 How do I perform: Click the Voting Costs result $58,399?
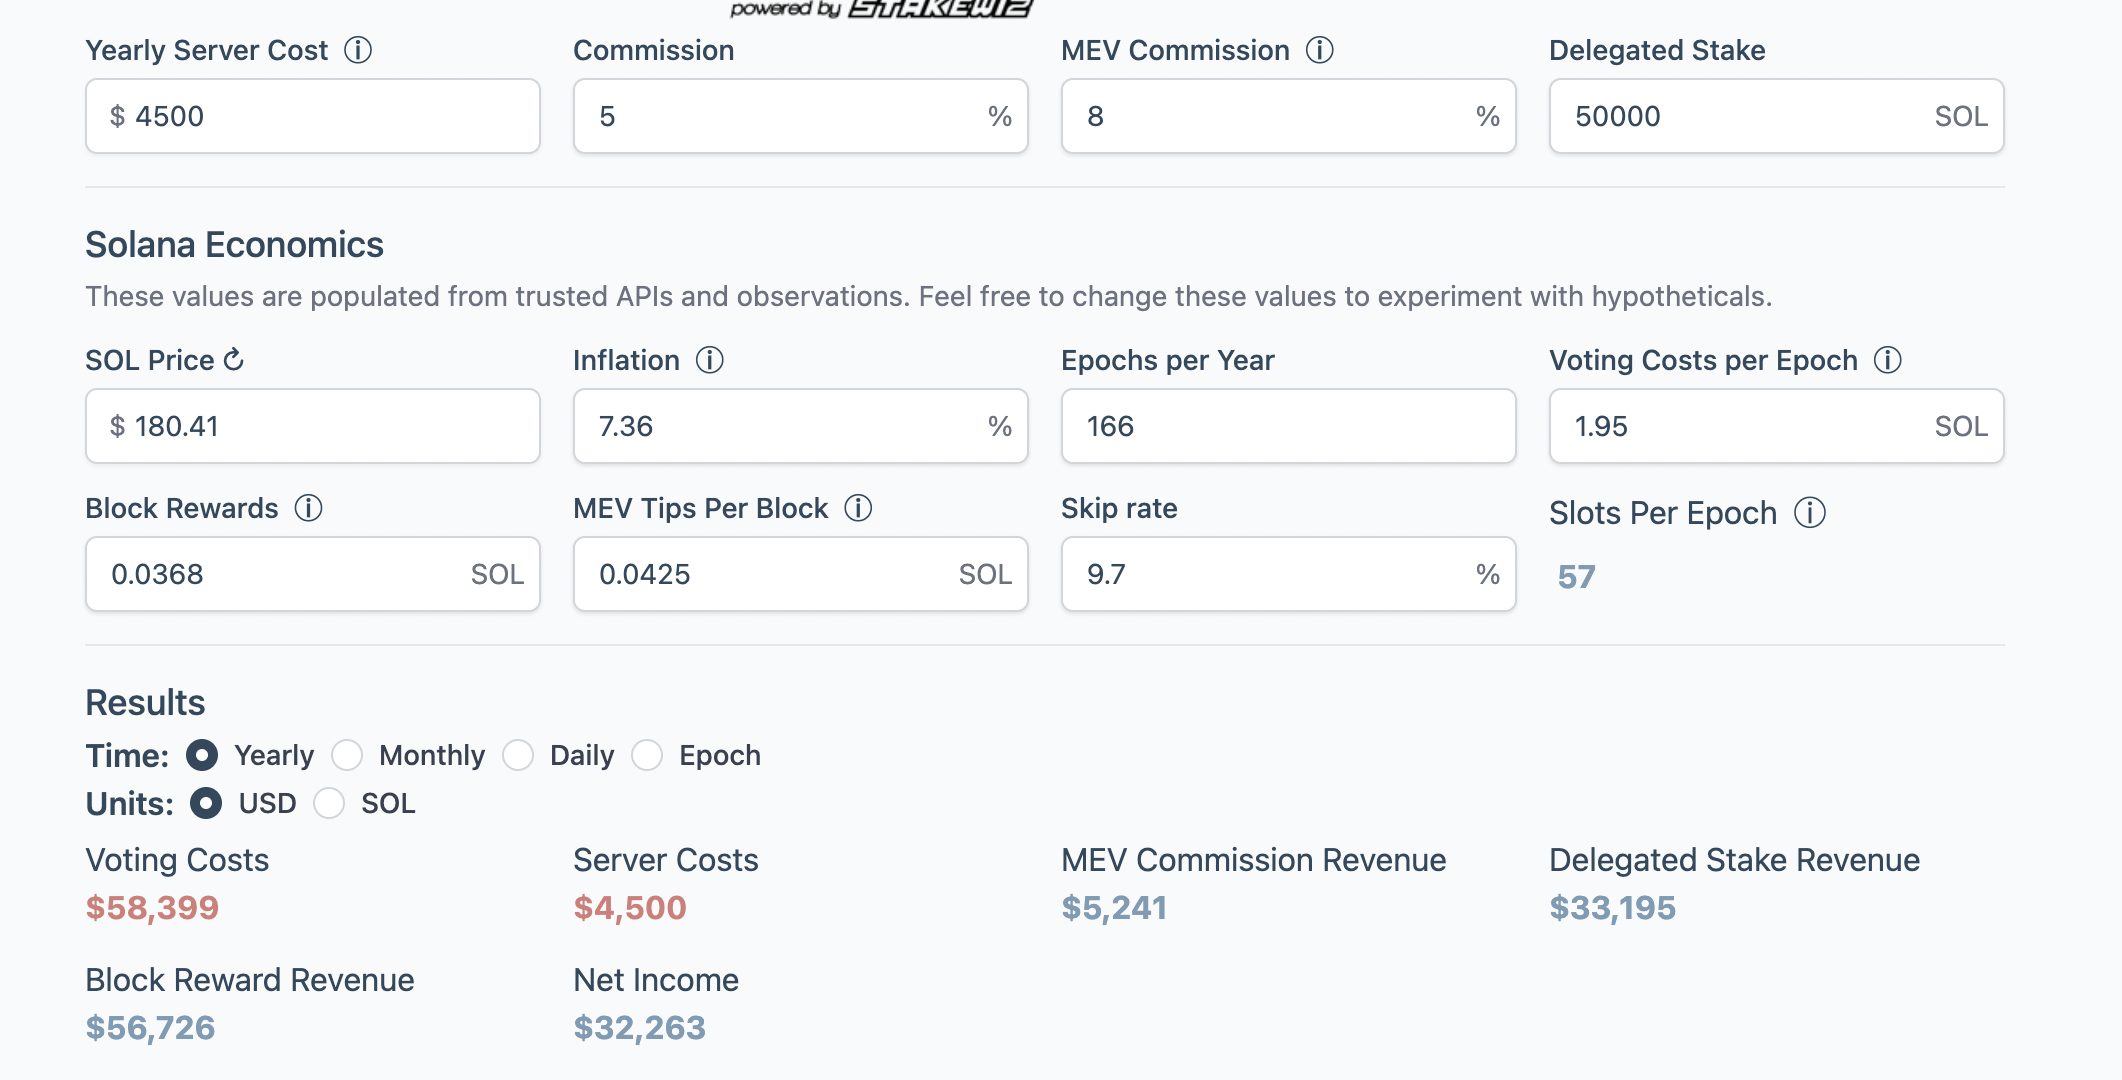[x=152, y=908]
